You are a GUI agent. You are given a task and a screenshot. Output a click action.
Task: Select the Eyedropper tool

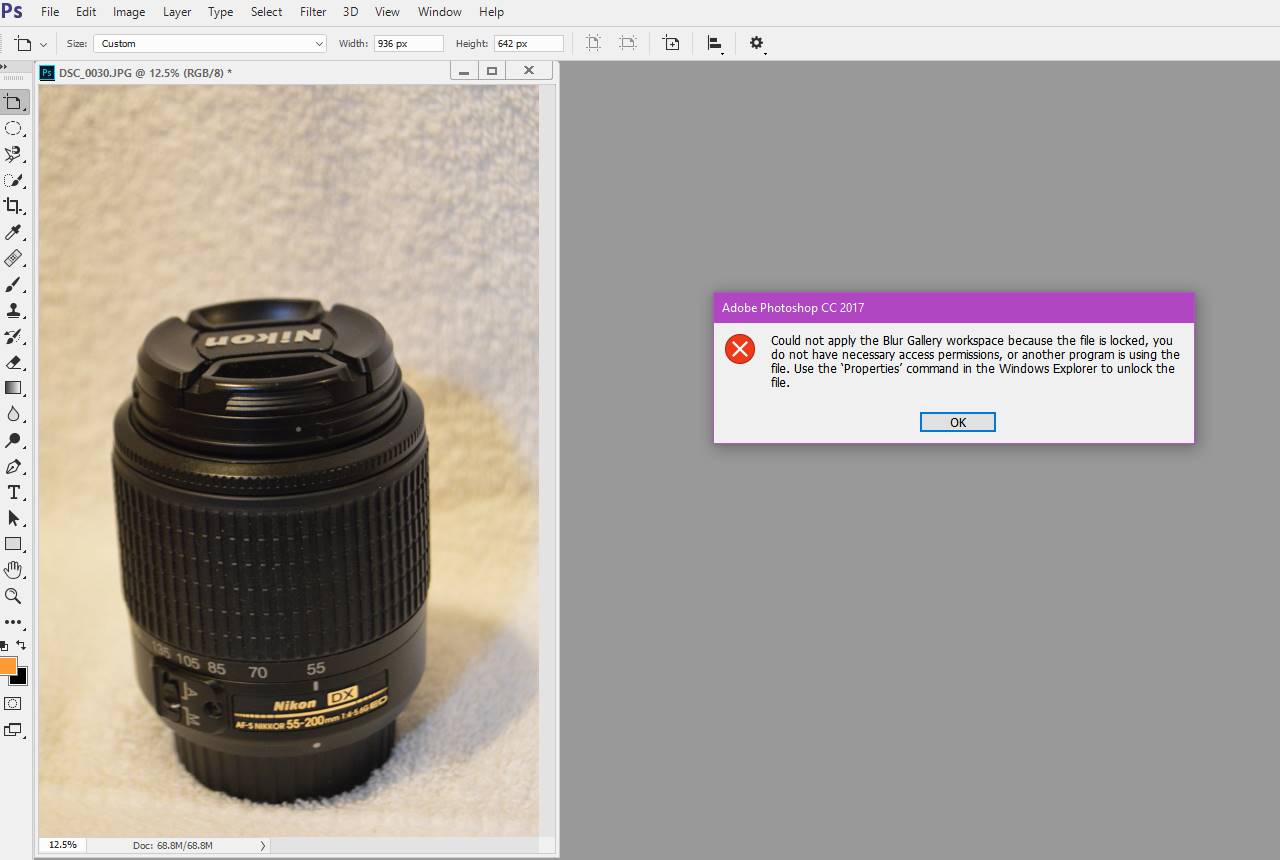coord(14,232)
